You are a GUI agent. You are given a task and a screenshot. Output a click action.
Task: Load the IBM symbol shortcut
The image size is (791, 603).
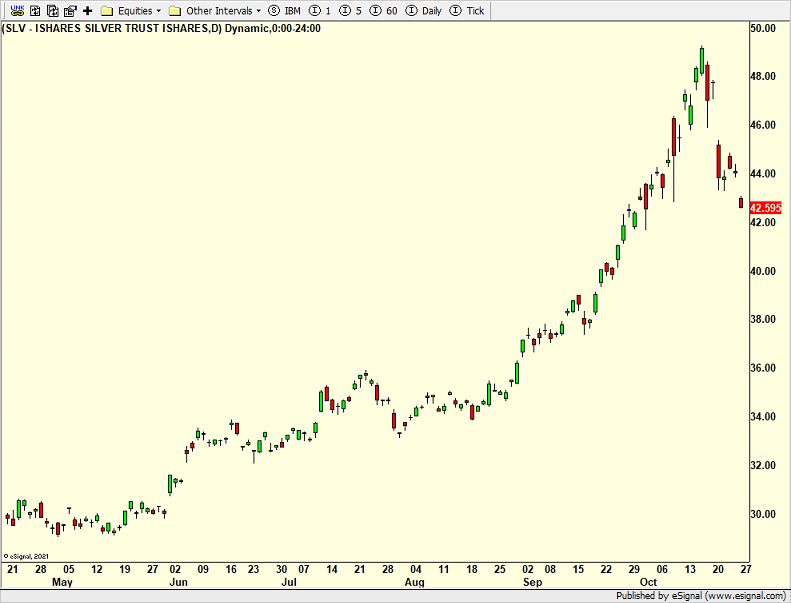click(285, 10)
